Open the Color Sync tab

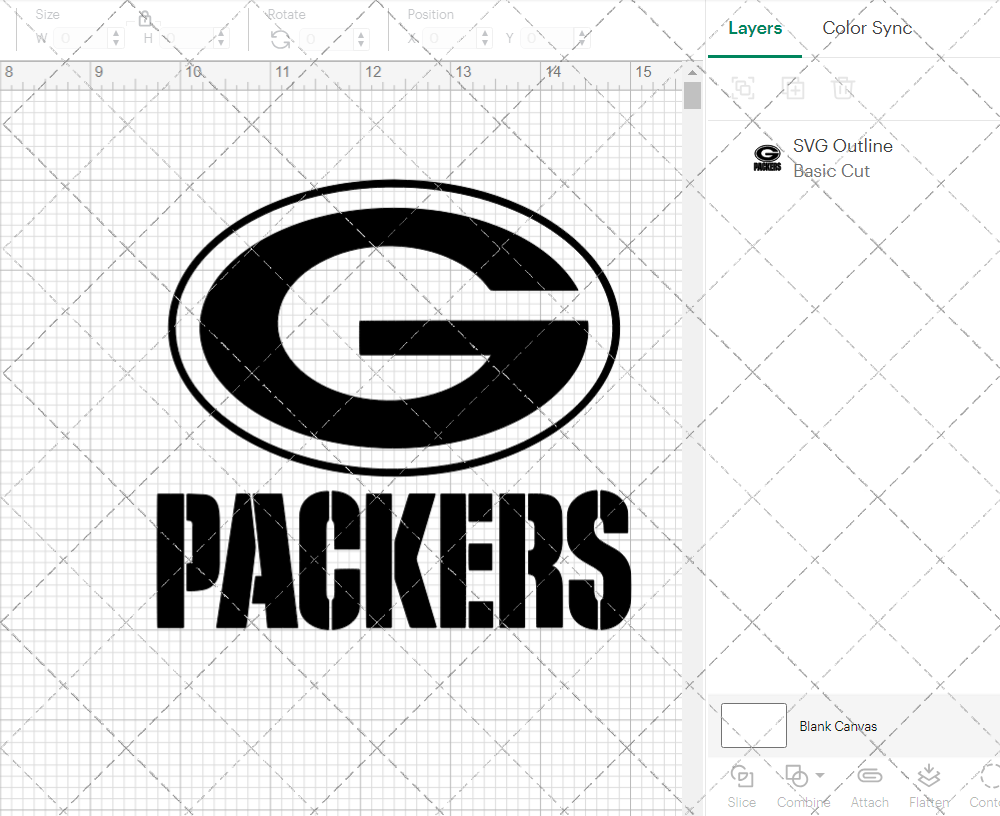tap(867, 28)
